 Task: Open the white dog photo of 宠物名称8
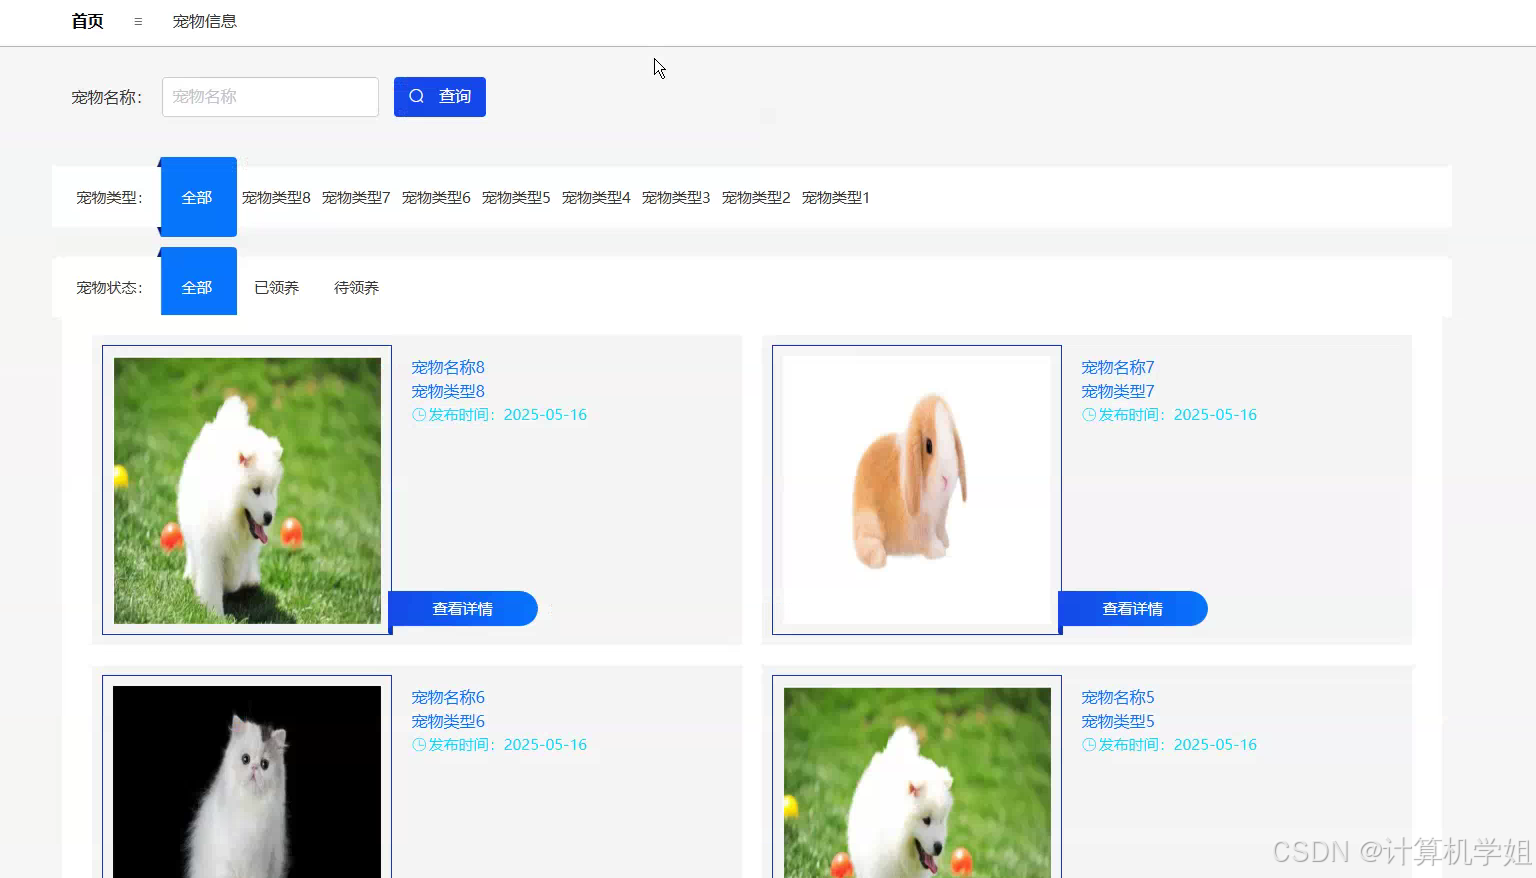point(247,490)
